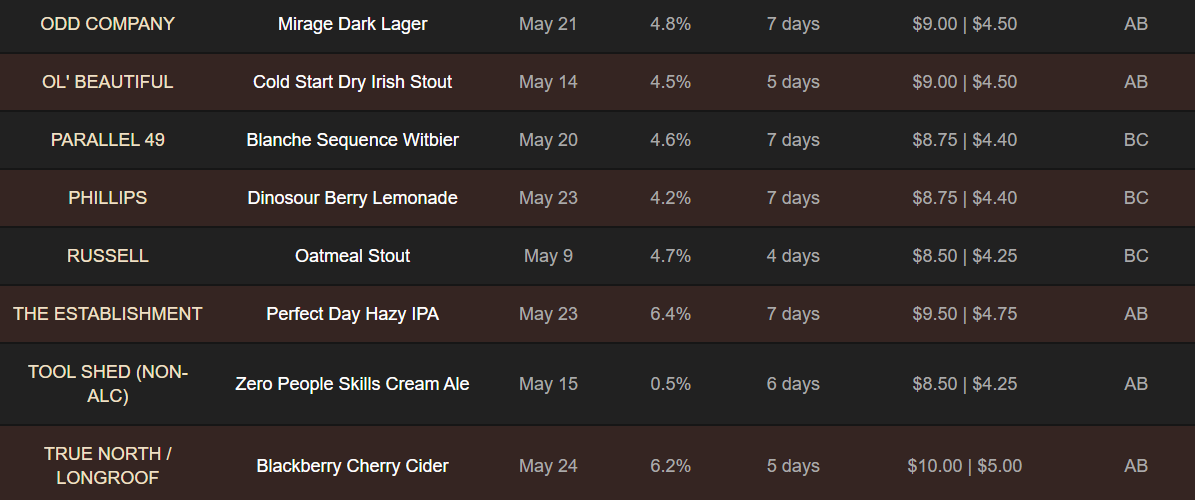Select Zero People Skills Cream Ale
Screen dimensions: 1195x500
click(352, 384)
